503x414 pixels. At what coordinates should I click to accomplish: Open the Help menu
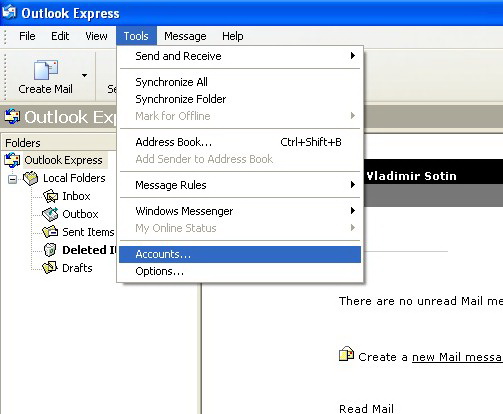coord(233,36)
